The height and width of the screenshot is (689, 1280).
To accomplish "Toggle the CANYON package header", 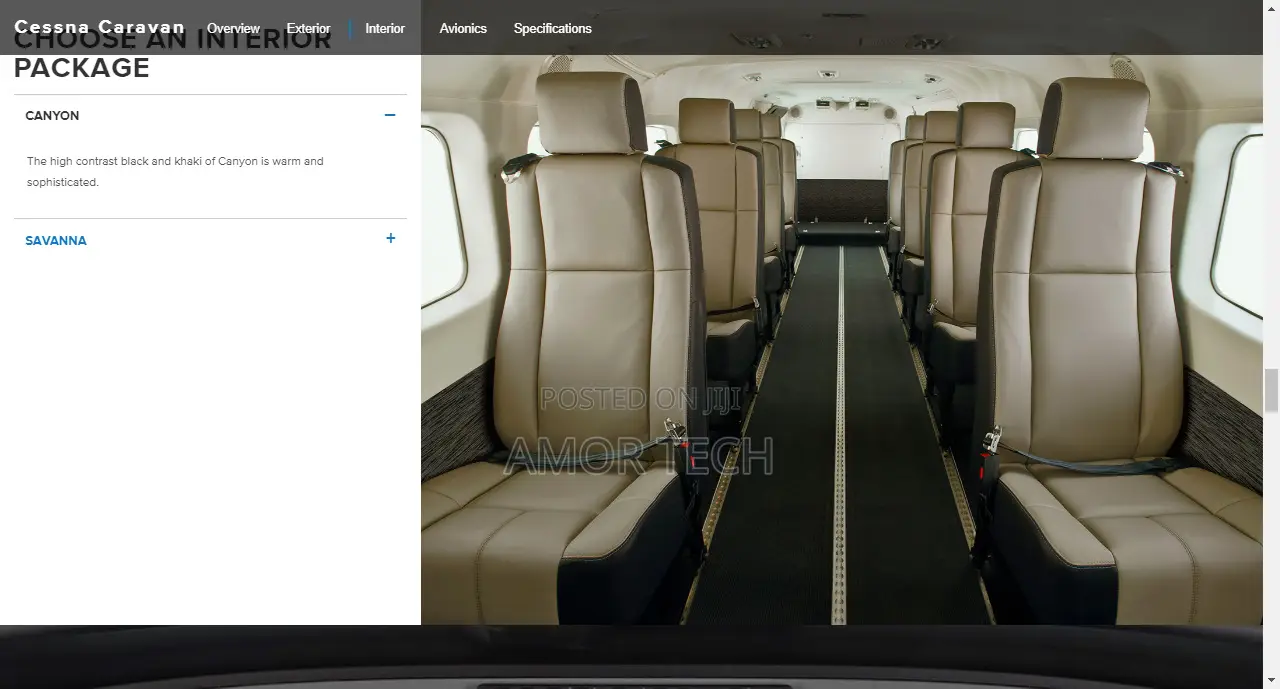I will tap(210, 115).
